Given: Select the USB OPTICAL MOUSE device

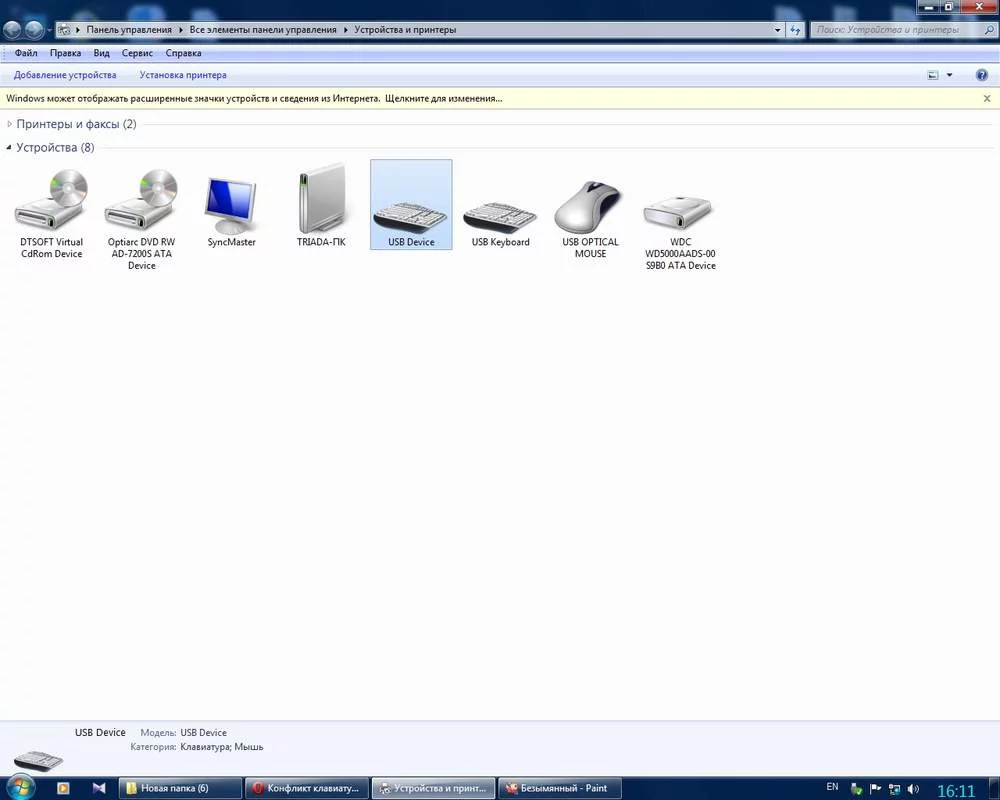Looking at the screenshot, I should pos(591,219).
